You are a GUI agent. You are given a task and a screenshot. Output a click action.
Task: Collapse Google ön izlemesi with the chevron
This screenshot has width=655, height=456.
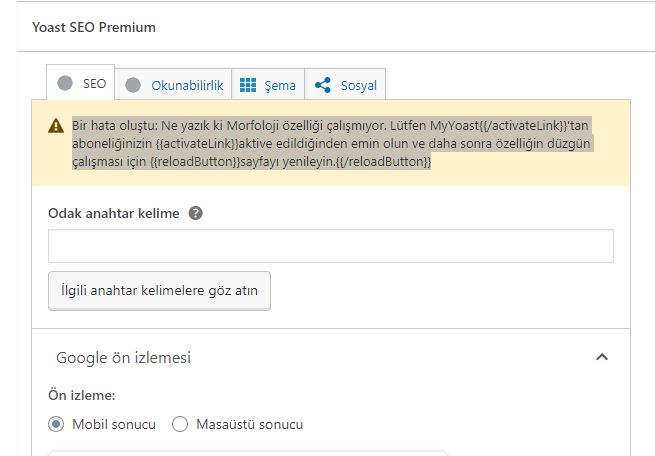[602, 357]
